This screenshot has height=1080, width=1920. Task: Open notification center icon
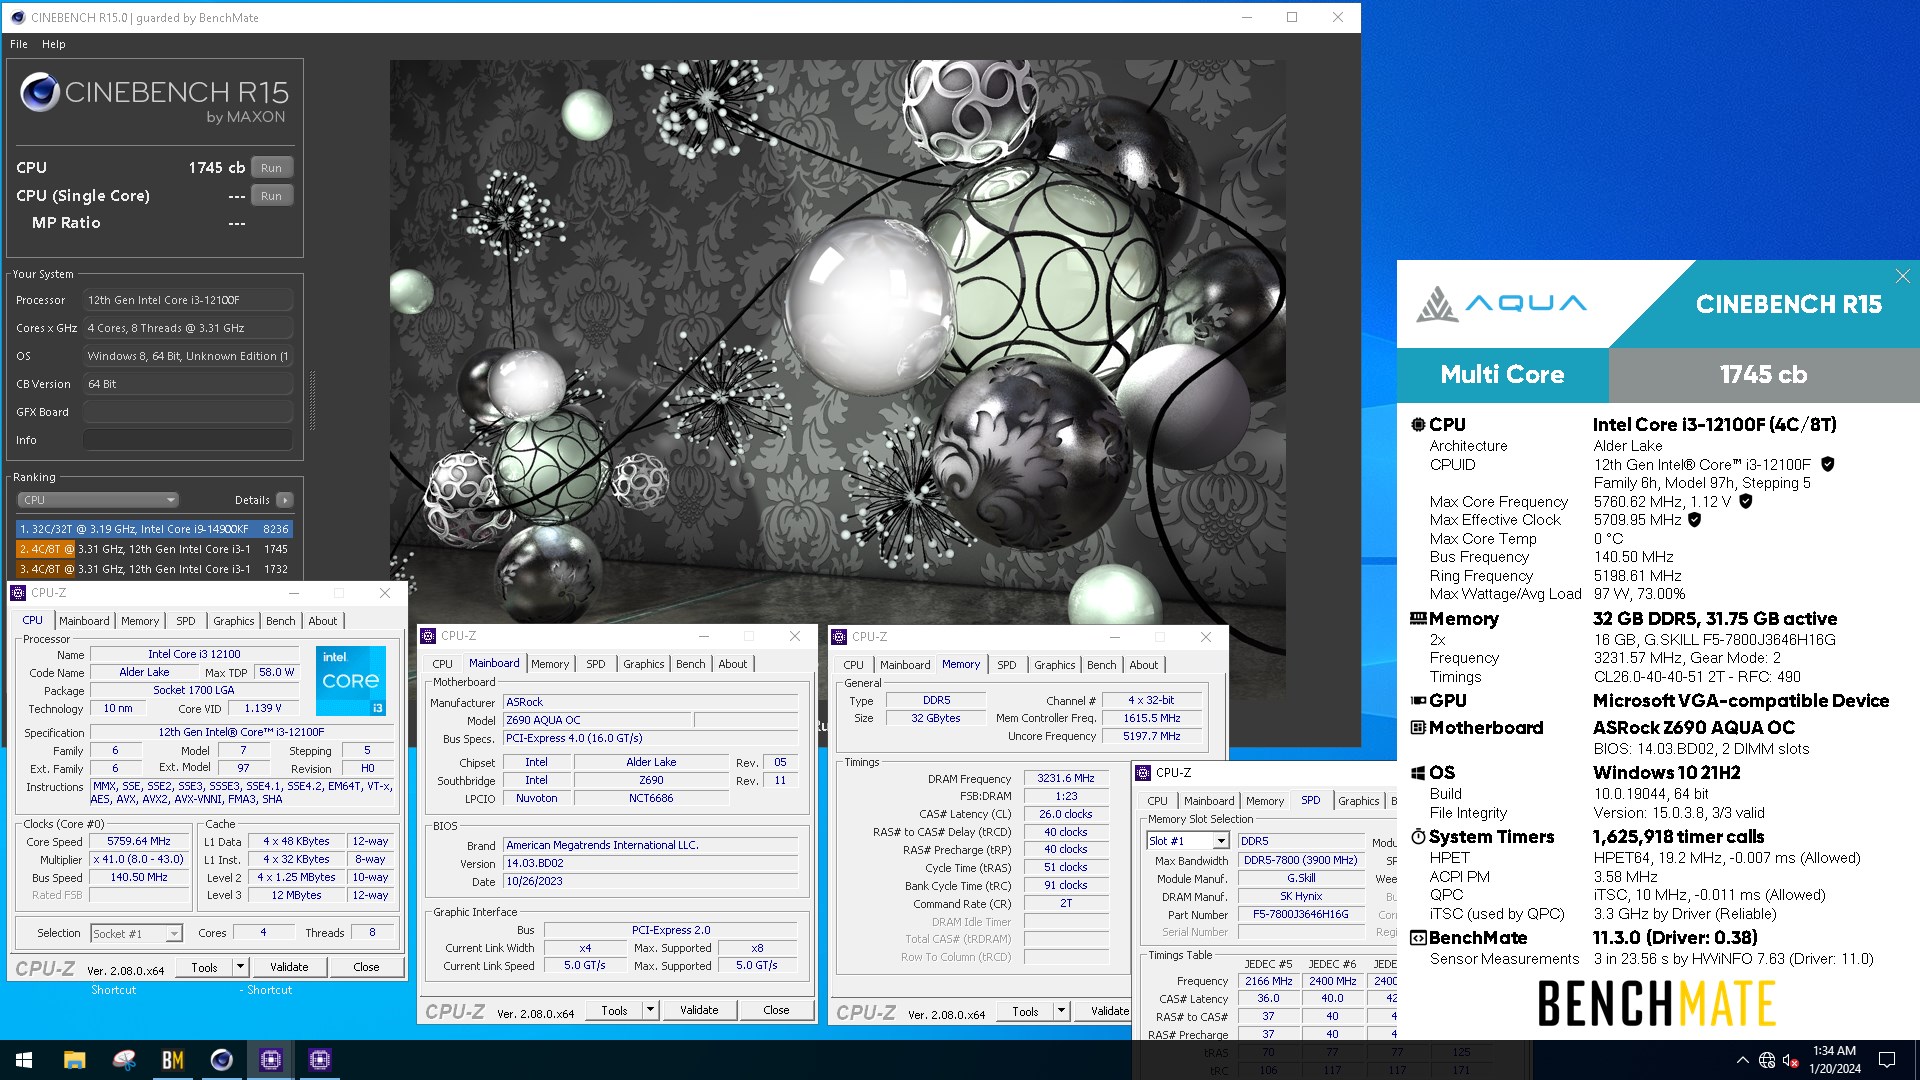1887,1060
